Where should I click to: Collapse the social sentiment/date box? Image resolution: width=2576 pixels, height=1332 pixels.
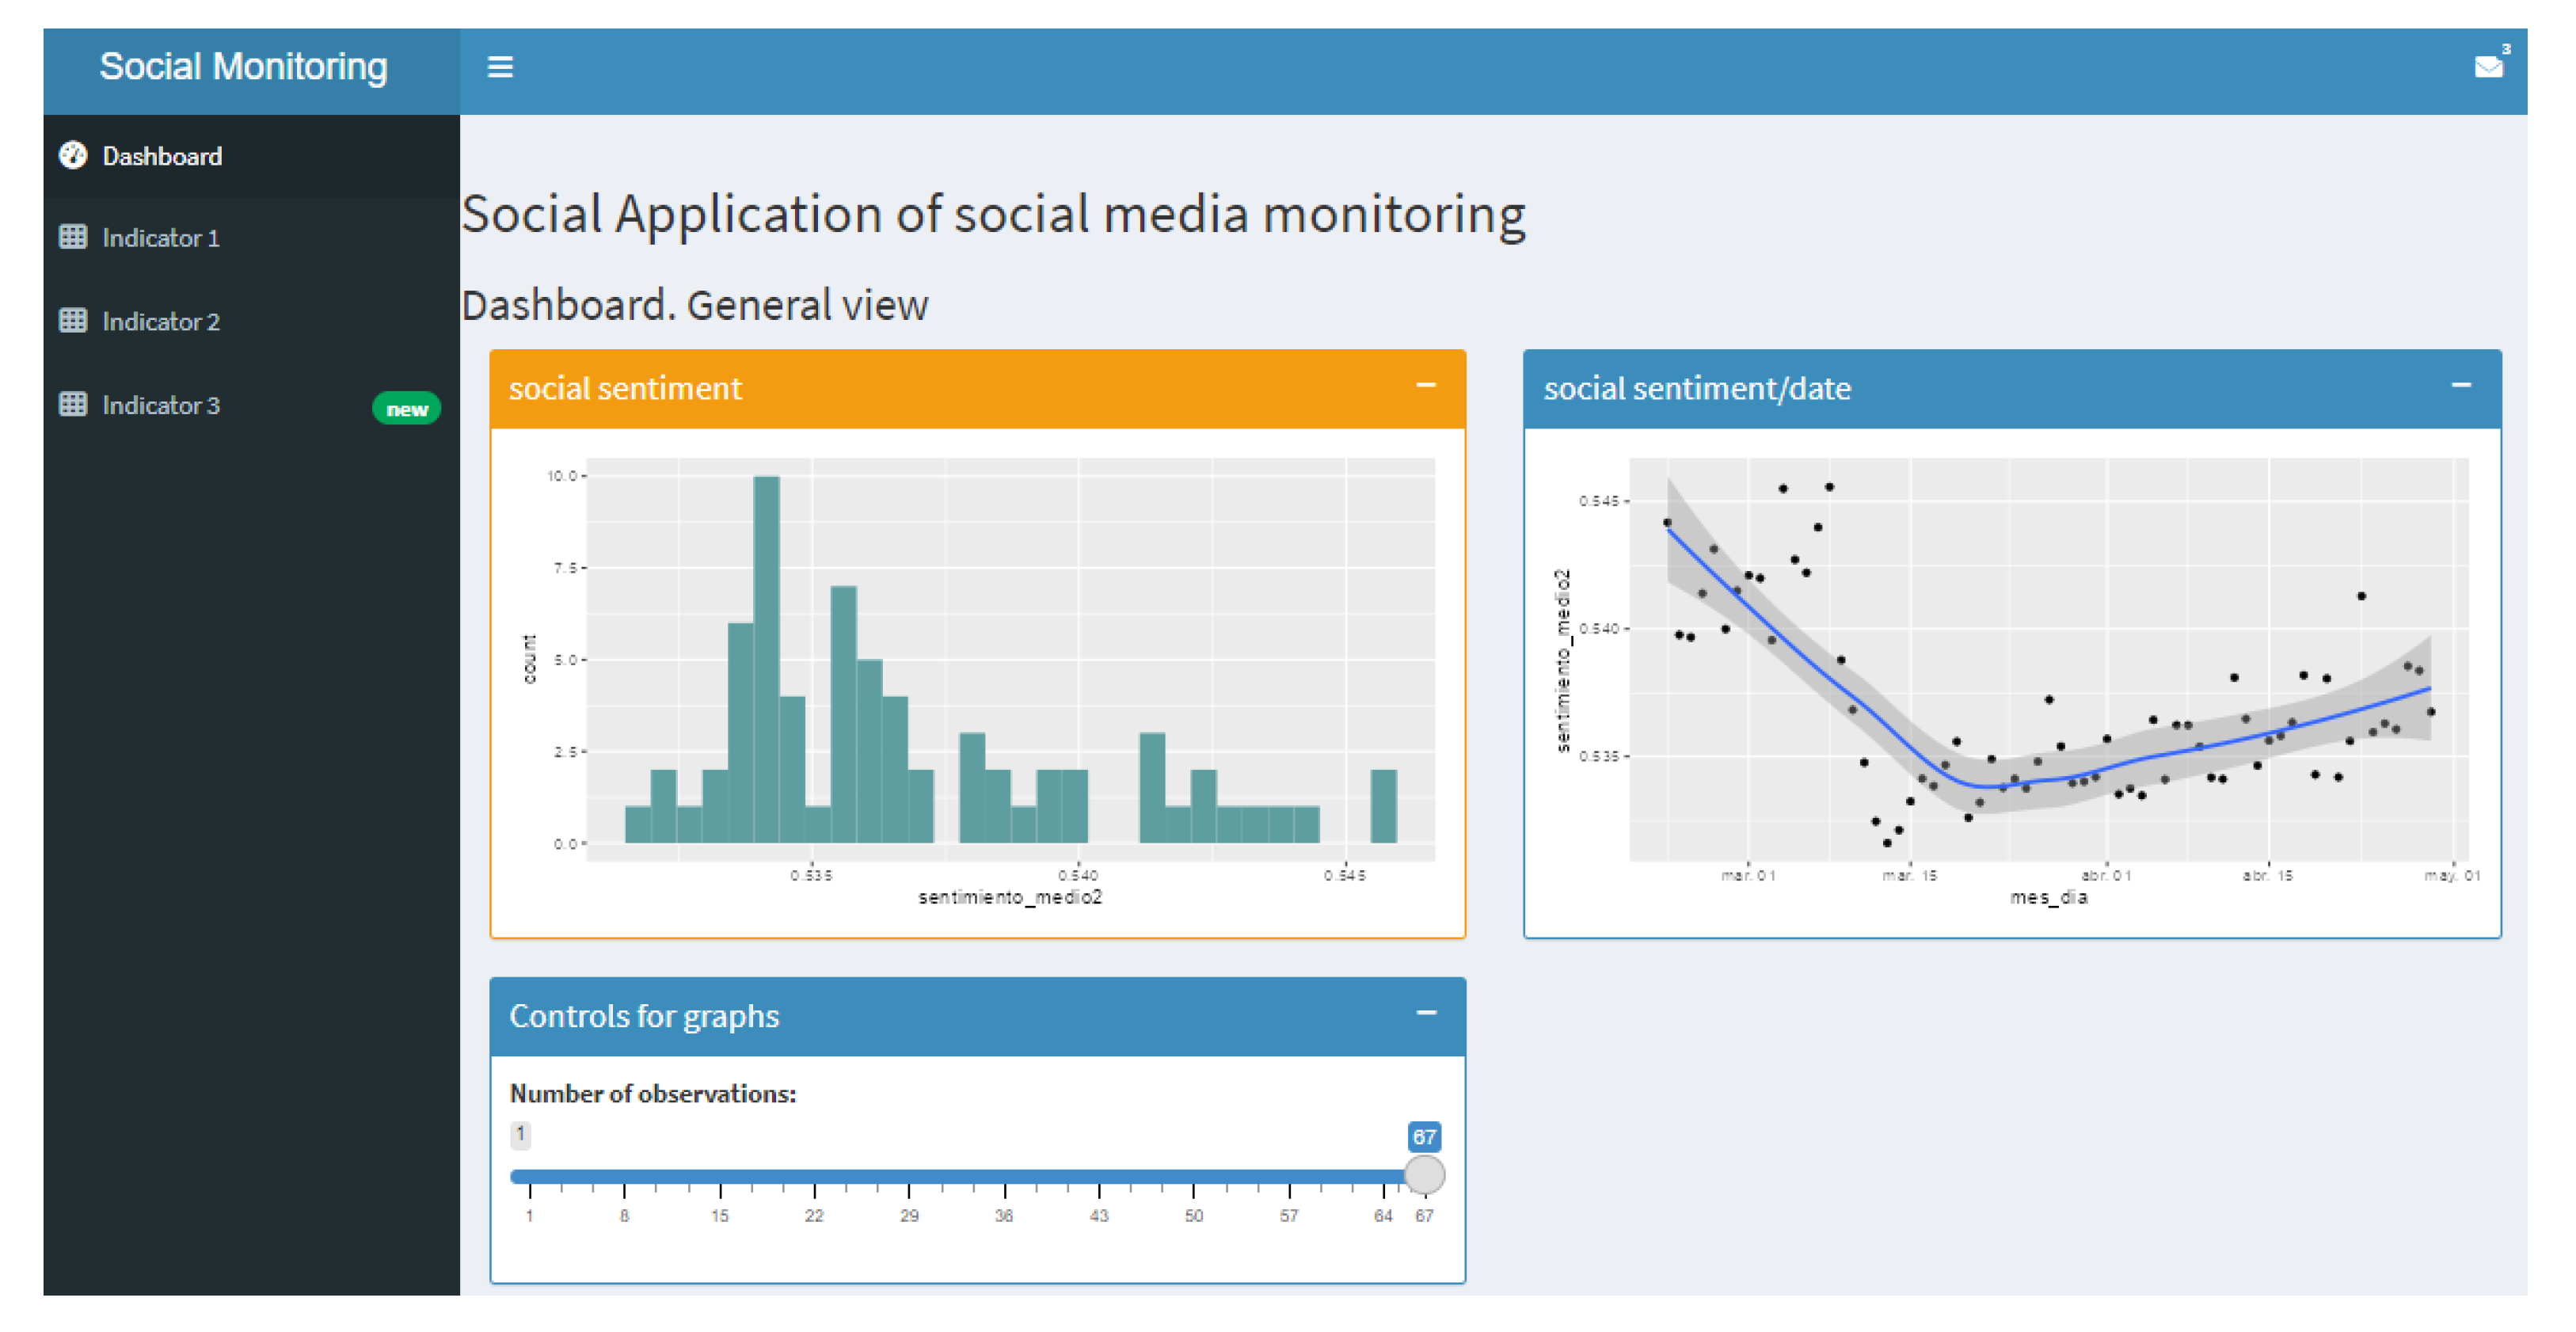(x=2460, y=386)
